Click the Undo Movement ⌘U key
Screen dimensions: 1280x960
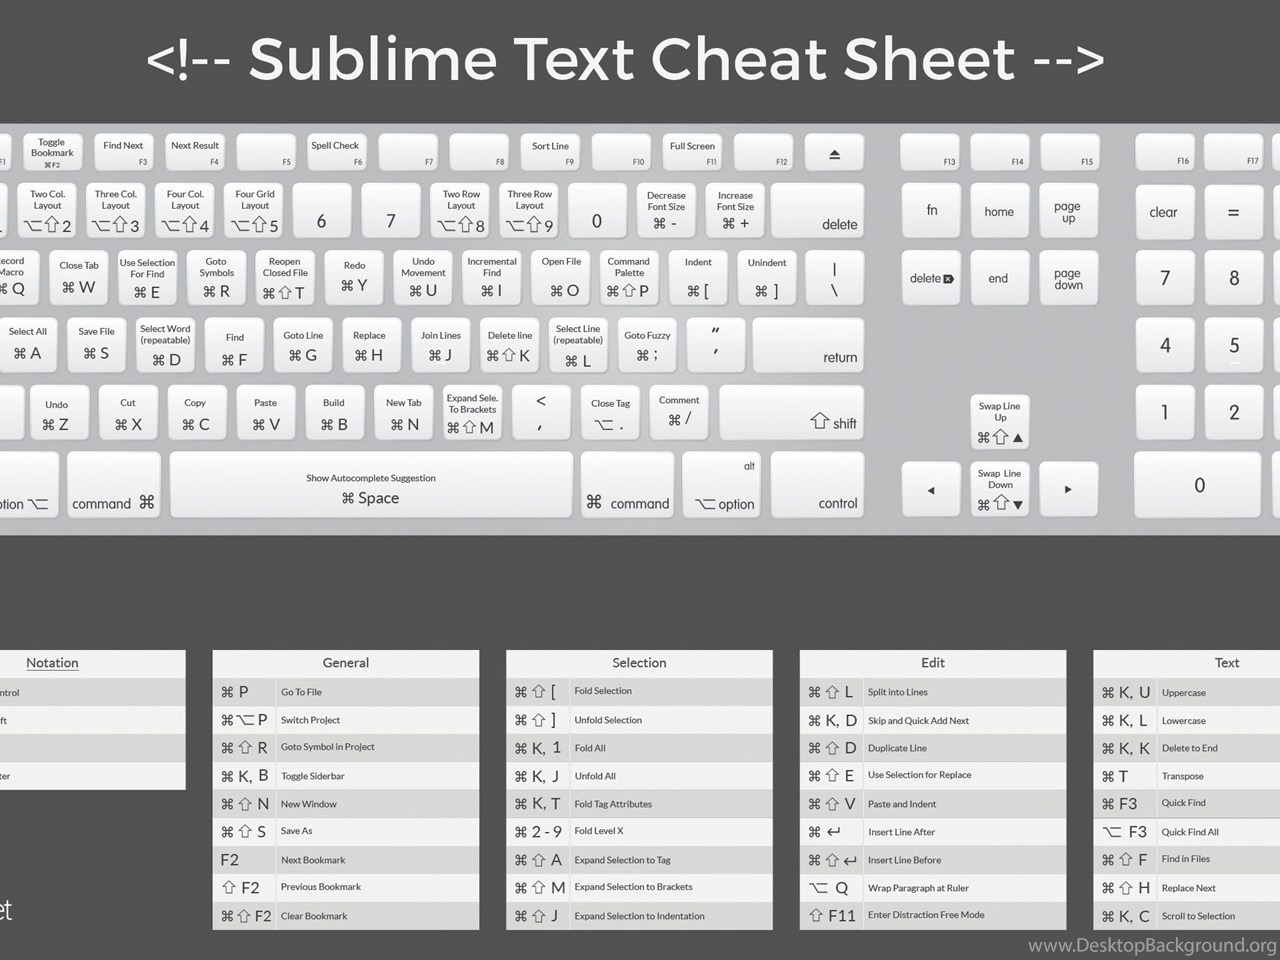coord(423,278)
